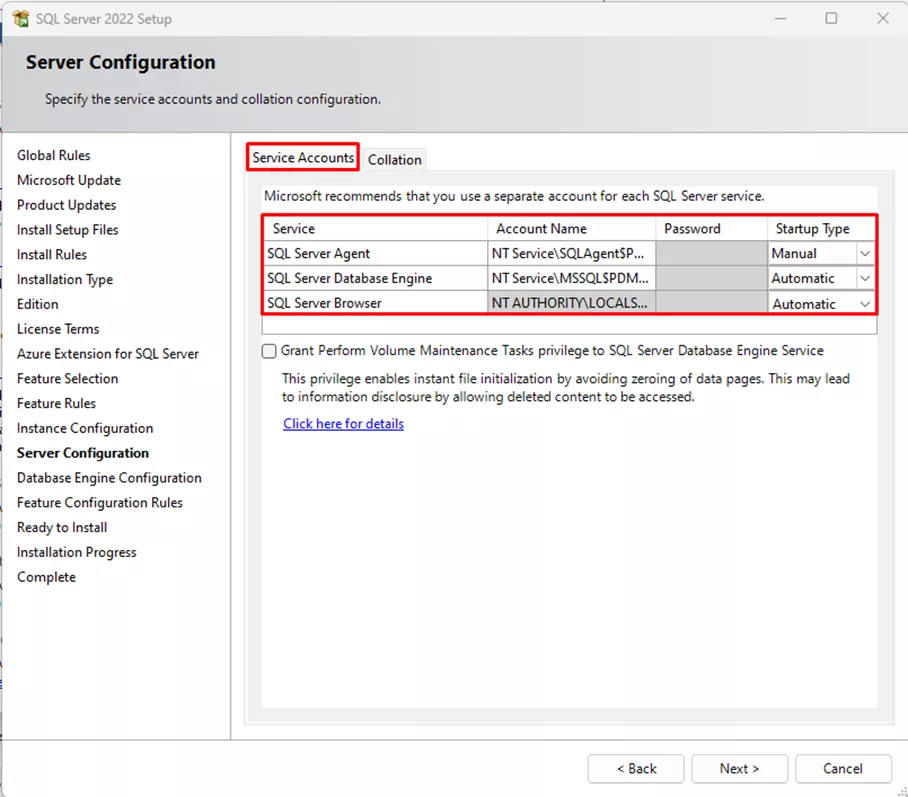Close the SQL Server 2022 Setup window

pos(883,19)
